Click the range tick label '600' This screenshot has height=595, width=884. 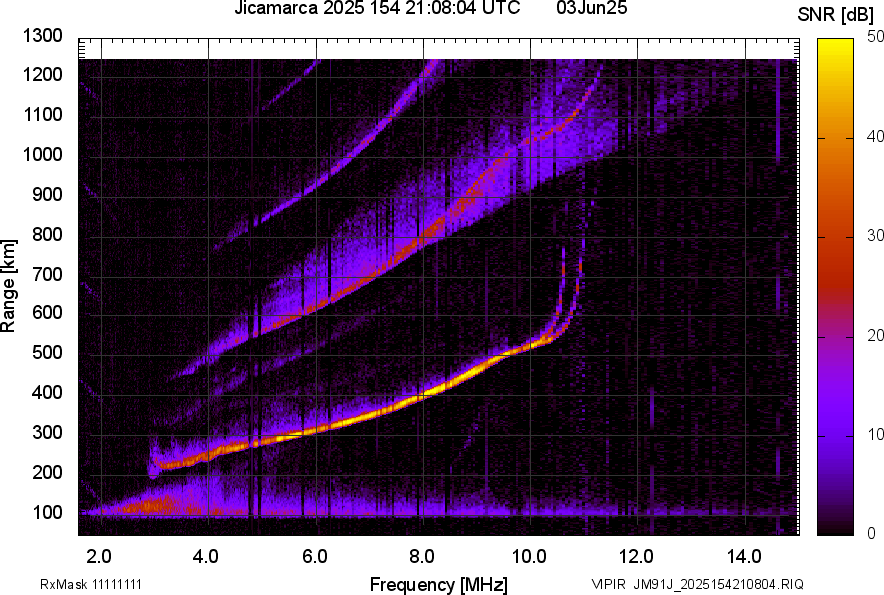47,312
